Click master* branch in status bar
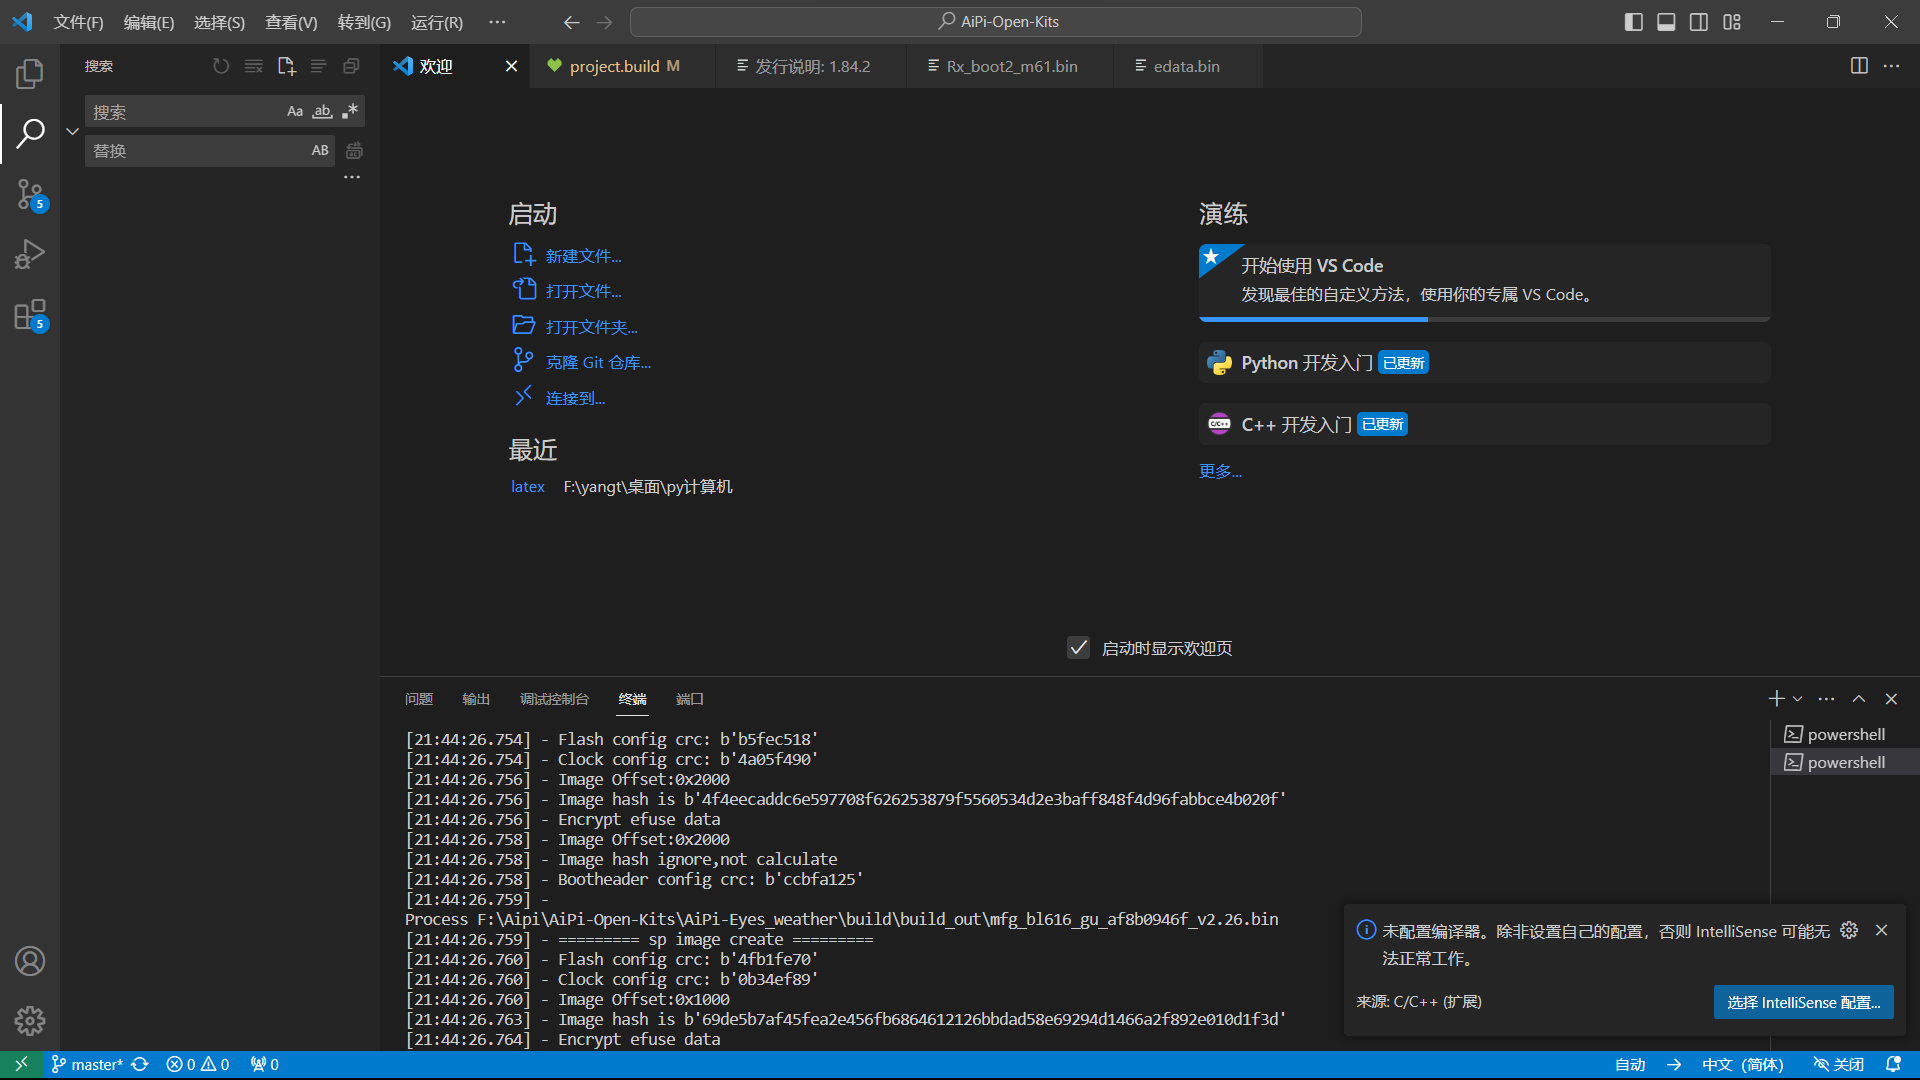This screenshot has height=1080, width=1920. pyautogui.click(x=87, y=1064)
